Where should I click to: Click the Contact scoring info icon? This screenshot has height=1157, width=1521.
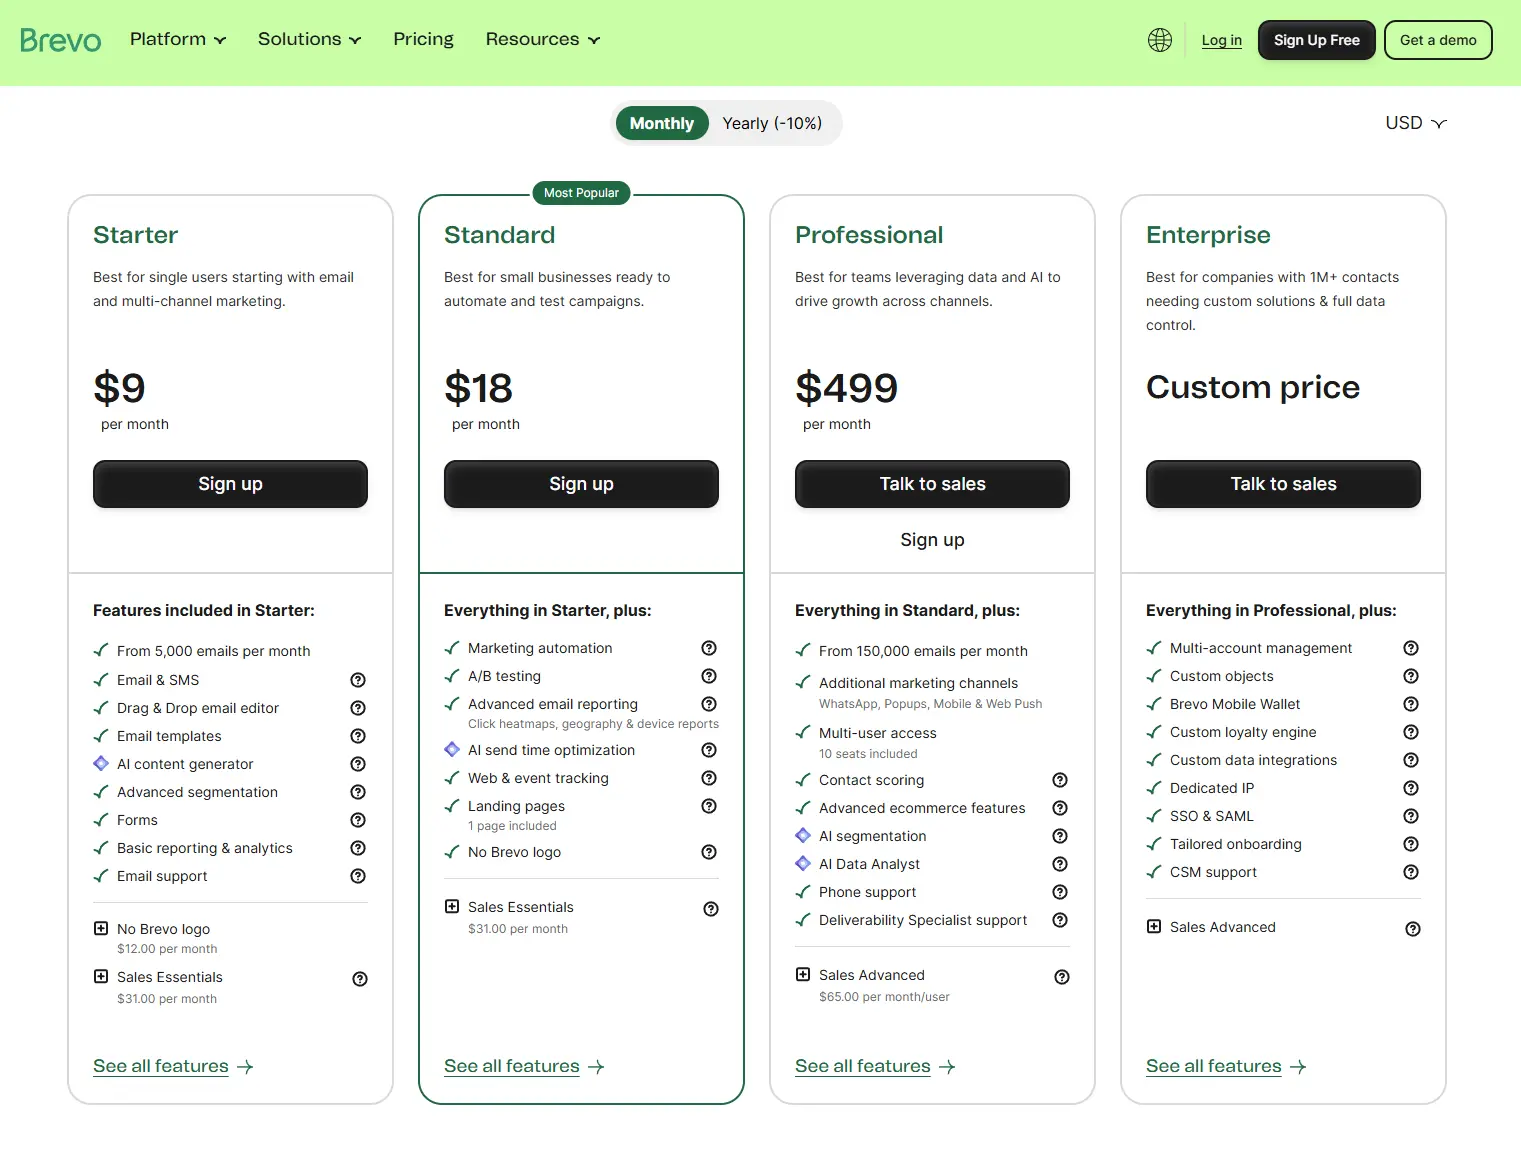click(x=1060, y=780)
